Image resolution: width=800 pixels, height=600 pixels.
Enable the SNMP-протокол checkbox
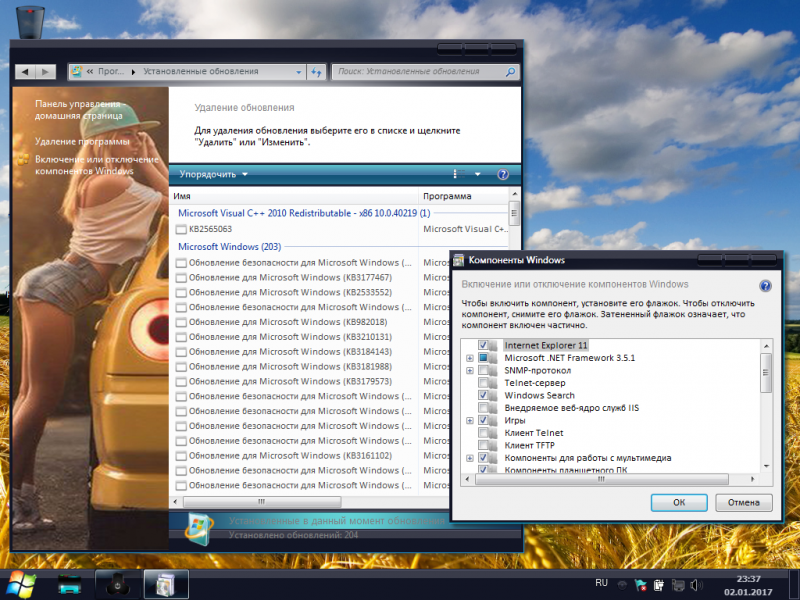[483, 370]
